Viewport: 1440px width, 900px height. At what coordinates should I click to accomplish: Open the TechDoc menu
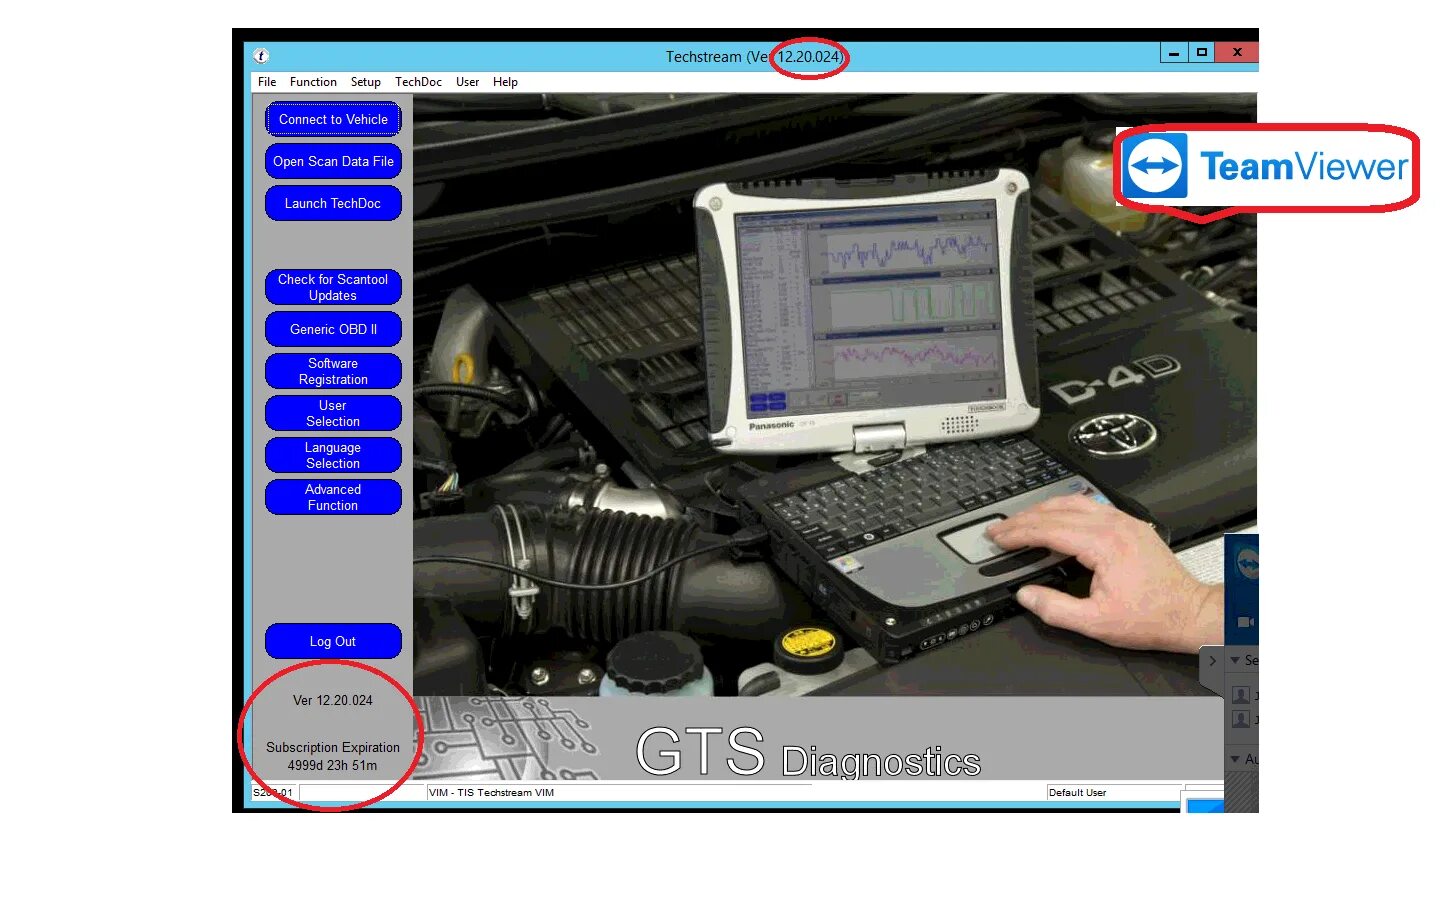418,82
